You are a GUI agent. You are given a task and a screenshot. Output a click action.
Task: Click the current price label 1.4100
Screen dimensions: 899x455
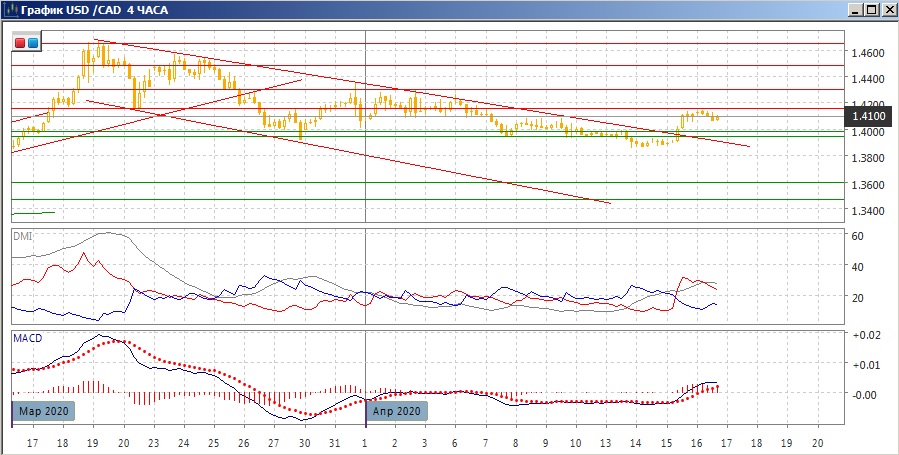click(x=866, y=118)
